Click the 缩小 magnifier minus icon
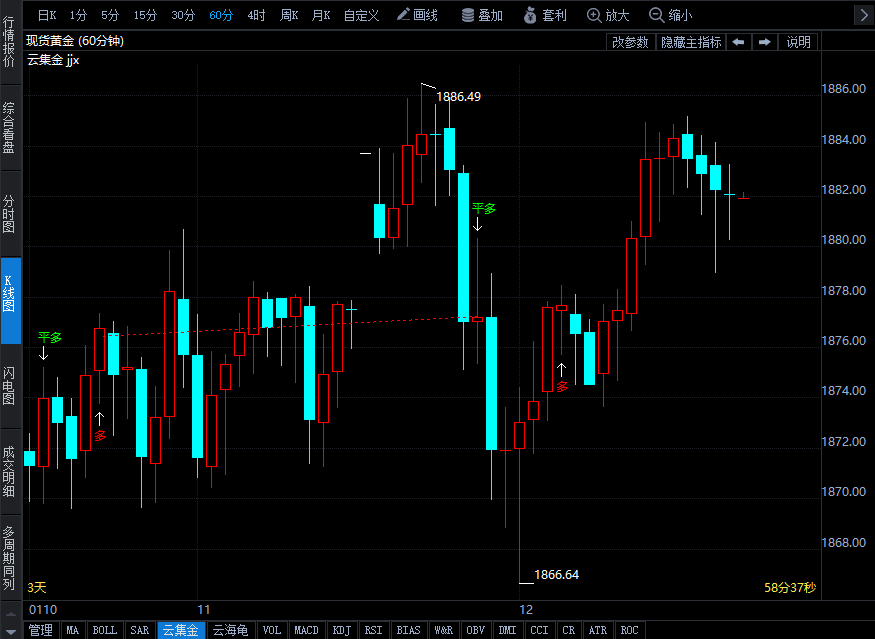This screenshot has height=639, width=875. point(657,15)
